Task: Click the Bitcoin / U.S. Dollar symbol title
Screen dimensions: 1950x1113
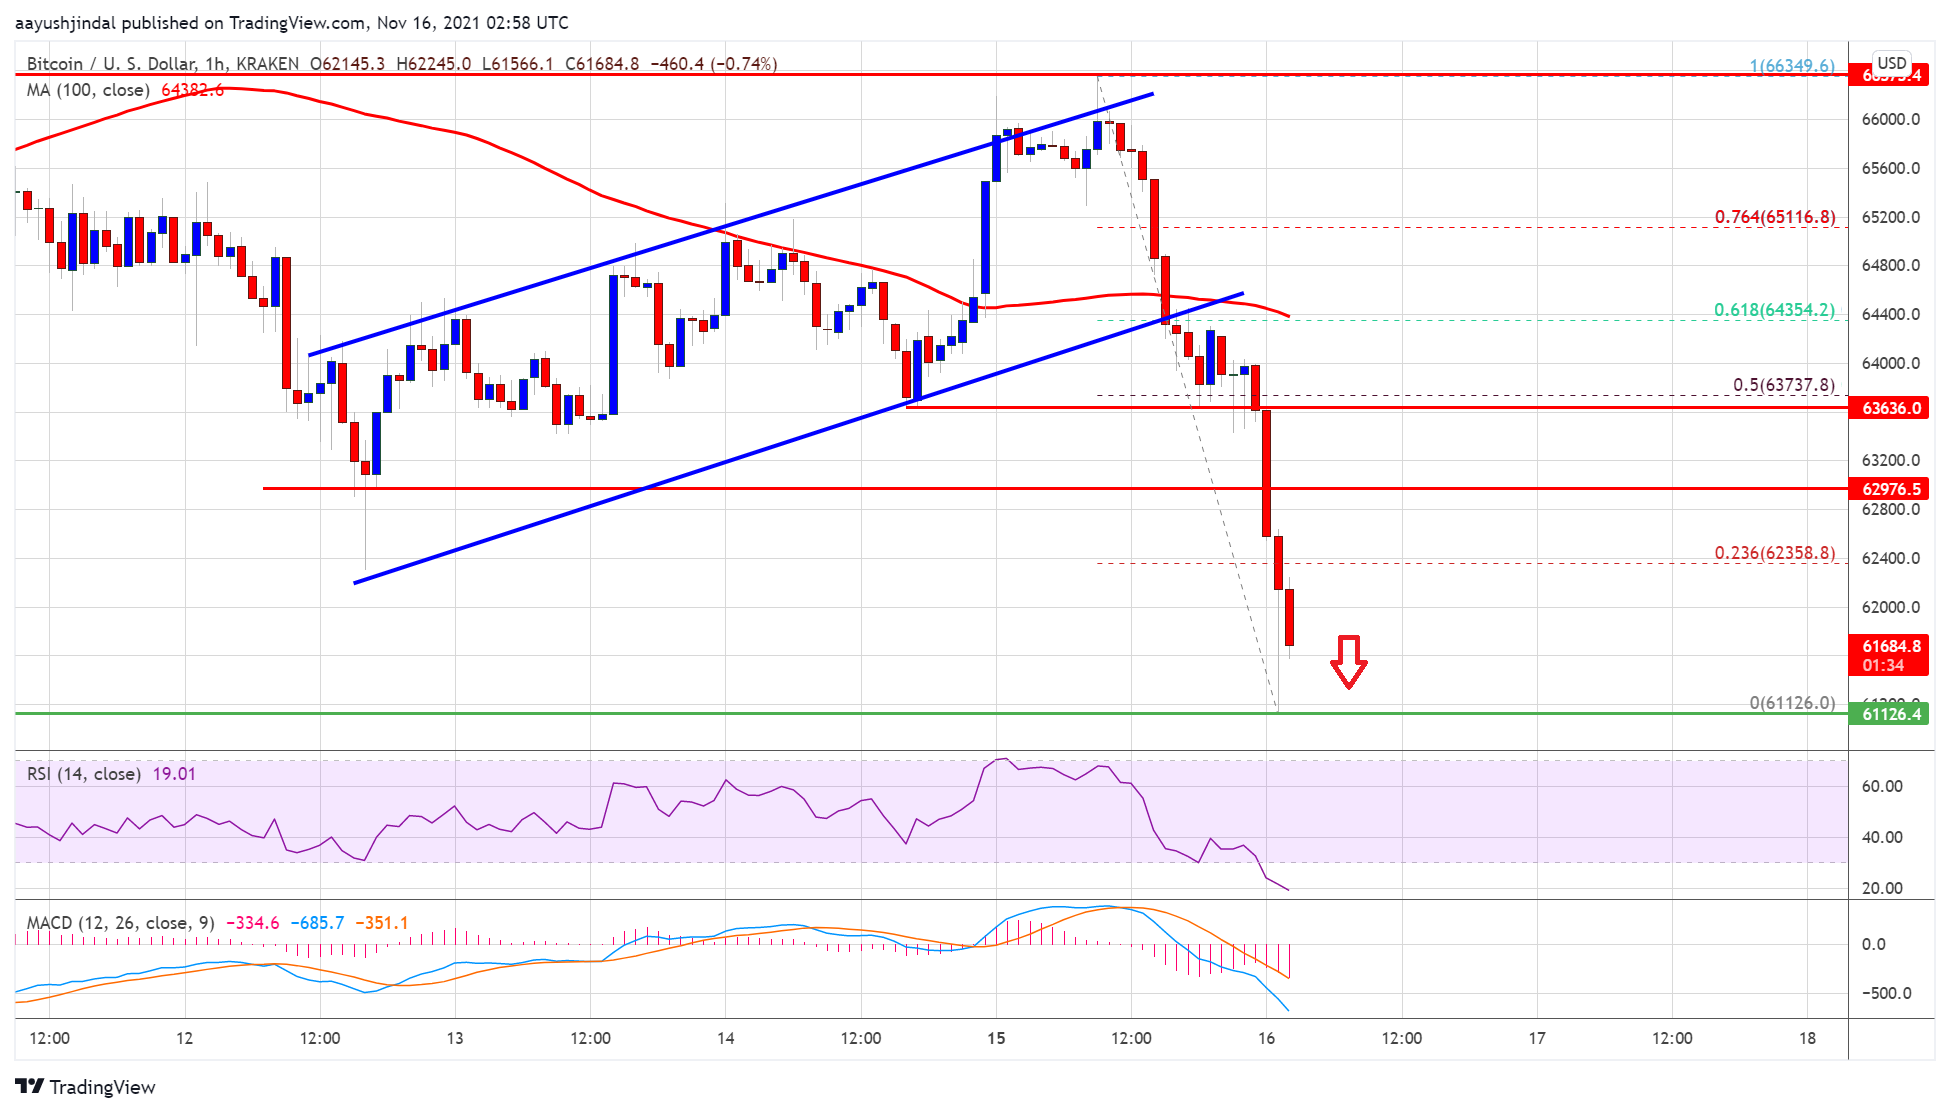Action: coord(110,64)
